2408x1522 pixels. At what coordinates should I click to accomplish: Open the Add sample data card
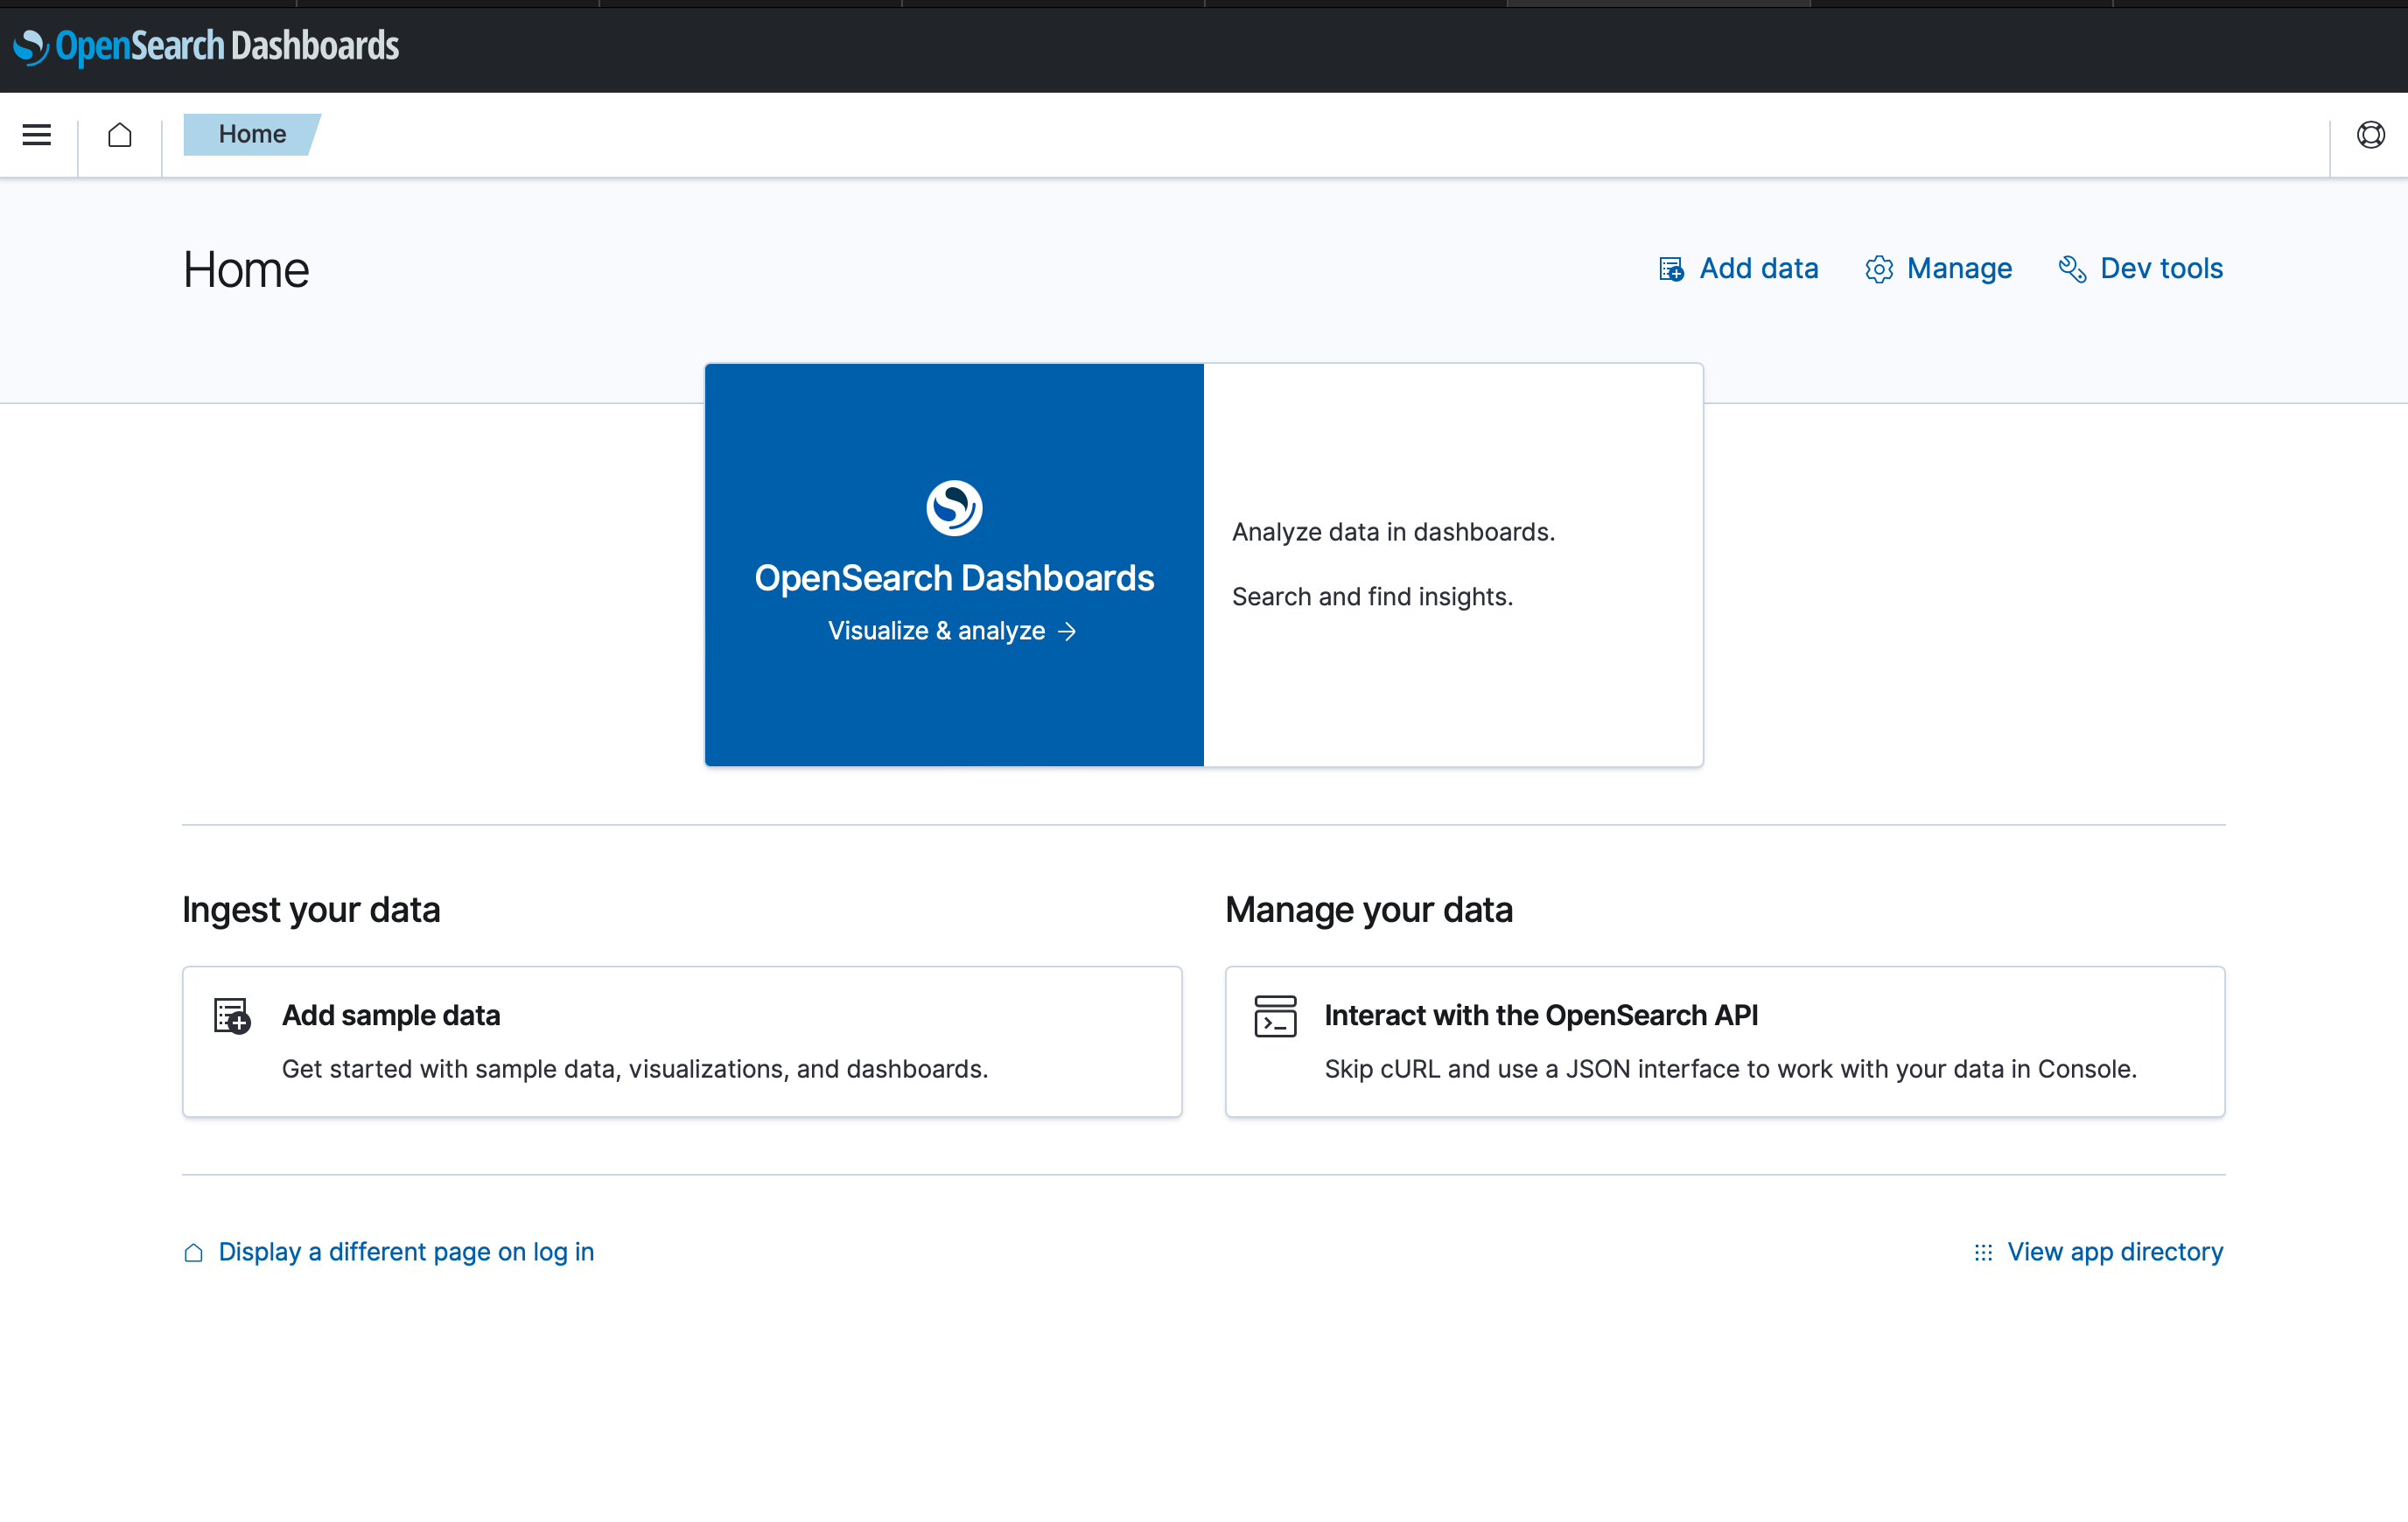(681, 1041)
